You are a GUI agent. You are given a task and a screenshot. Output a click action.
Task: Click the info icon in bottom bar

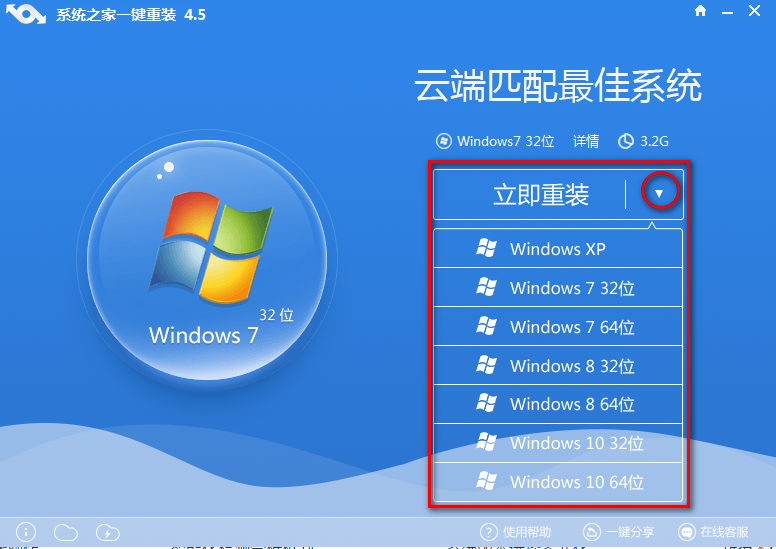[x=26, y=532]
